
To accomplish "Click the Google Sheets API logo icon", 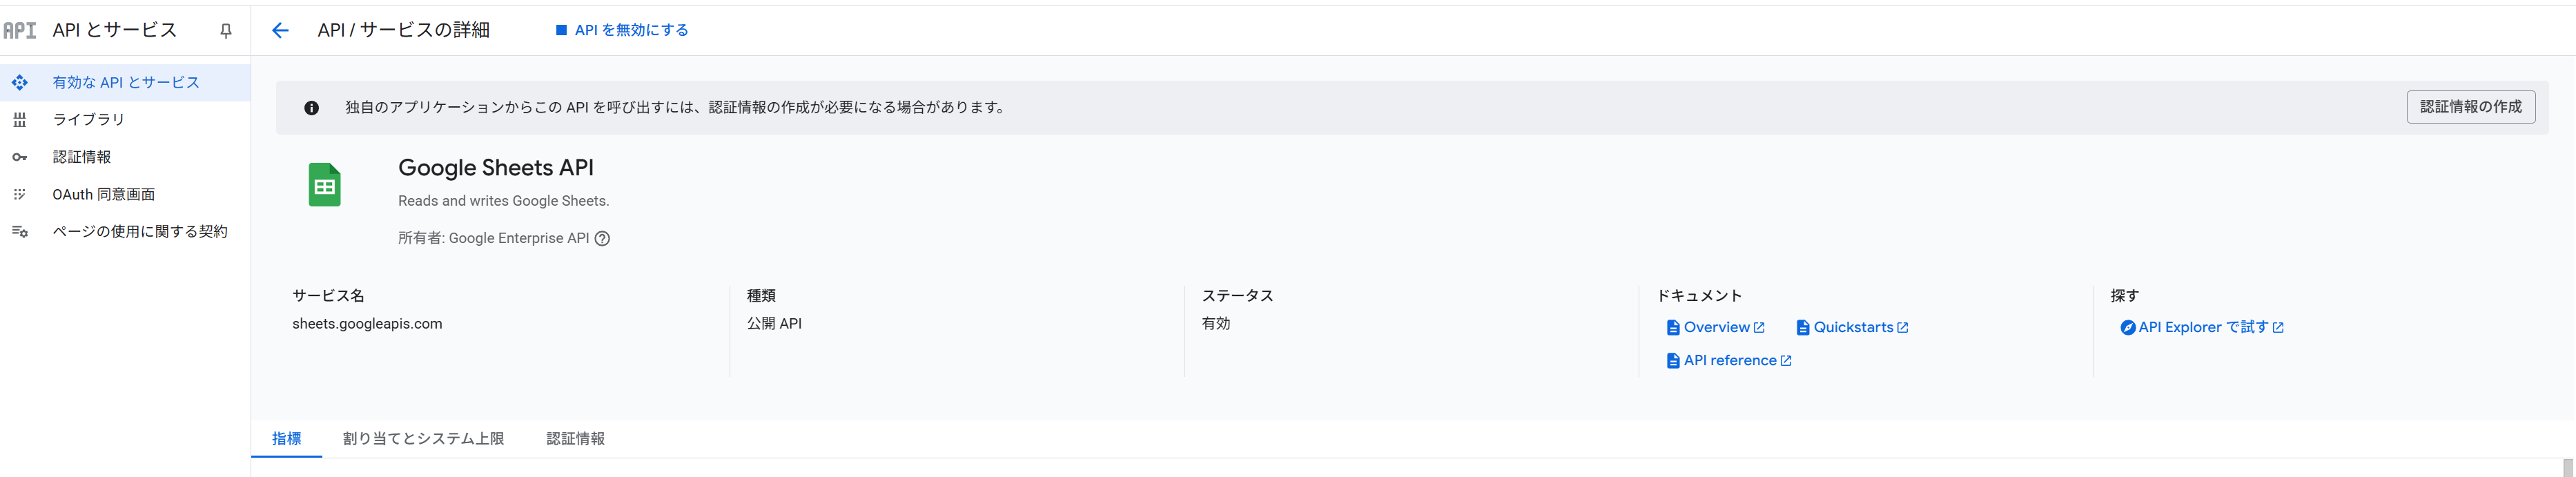I will (x=324, y=185).
